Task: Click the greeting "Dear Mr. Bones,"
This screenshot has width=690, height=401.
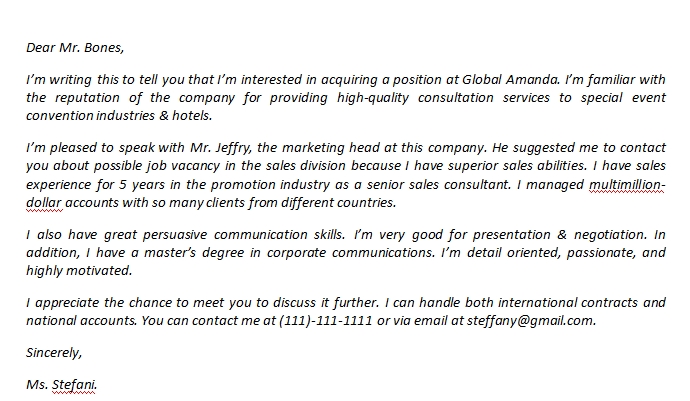Action: 75,48
